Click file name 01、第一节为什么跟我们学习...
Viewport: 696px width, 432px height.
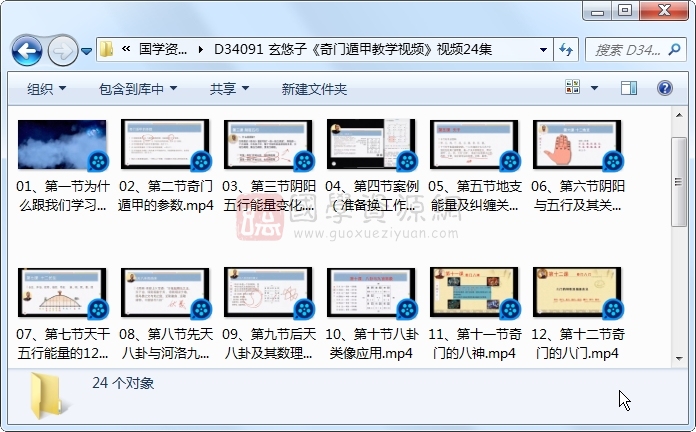(x=63, y=196)
